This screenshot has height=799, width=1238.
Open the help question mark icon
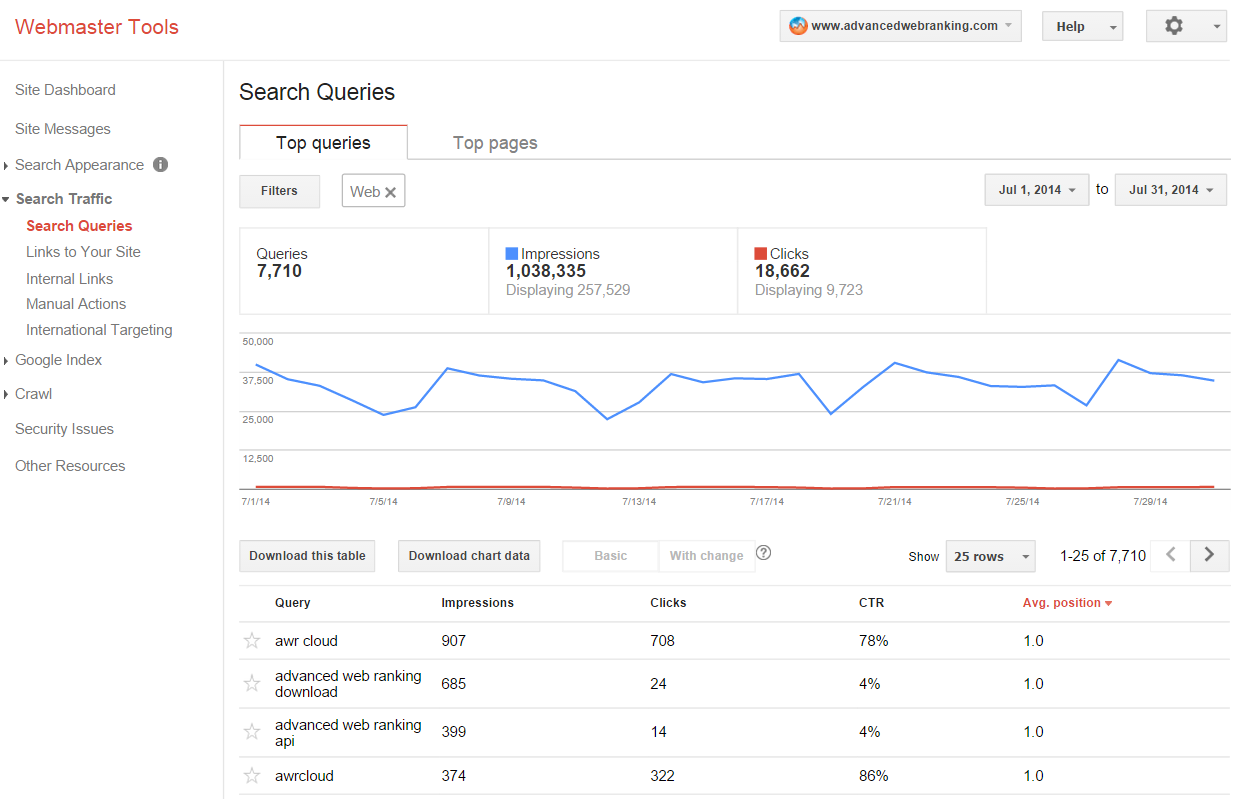(763, 553)
